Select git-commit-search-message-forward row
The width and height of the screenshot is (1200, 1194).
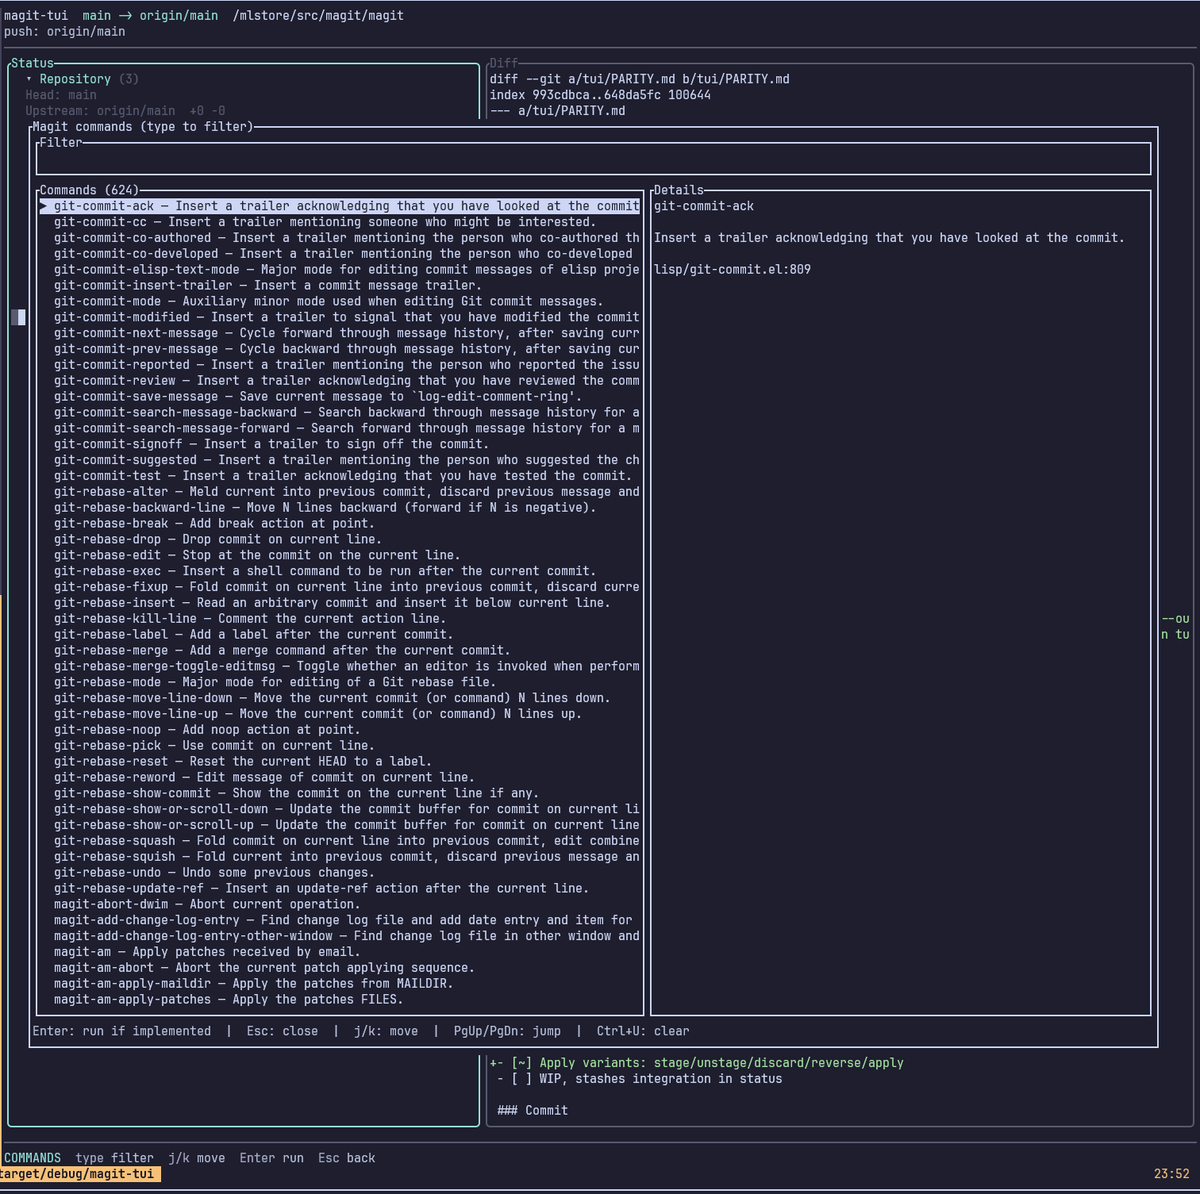click(340, 428)
